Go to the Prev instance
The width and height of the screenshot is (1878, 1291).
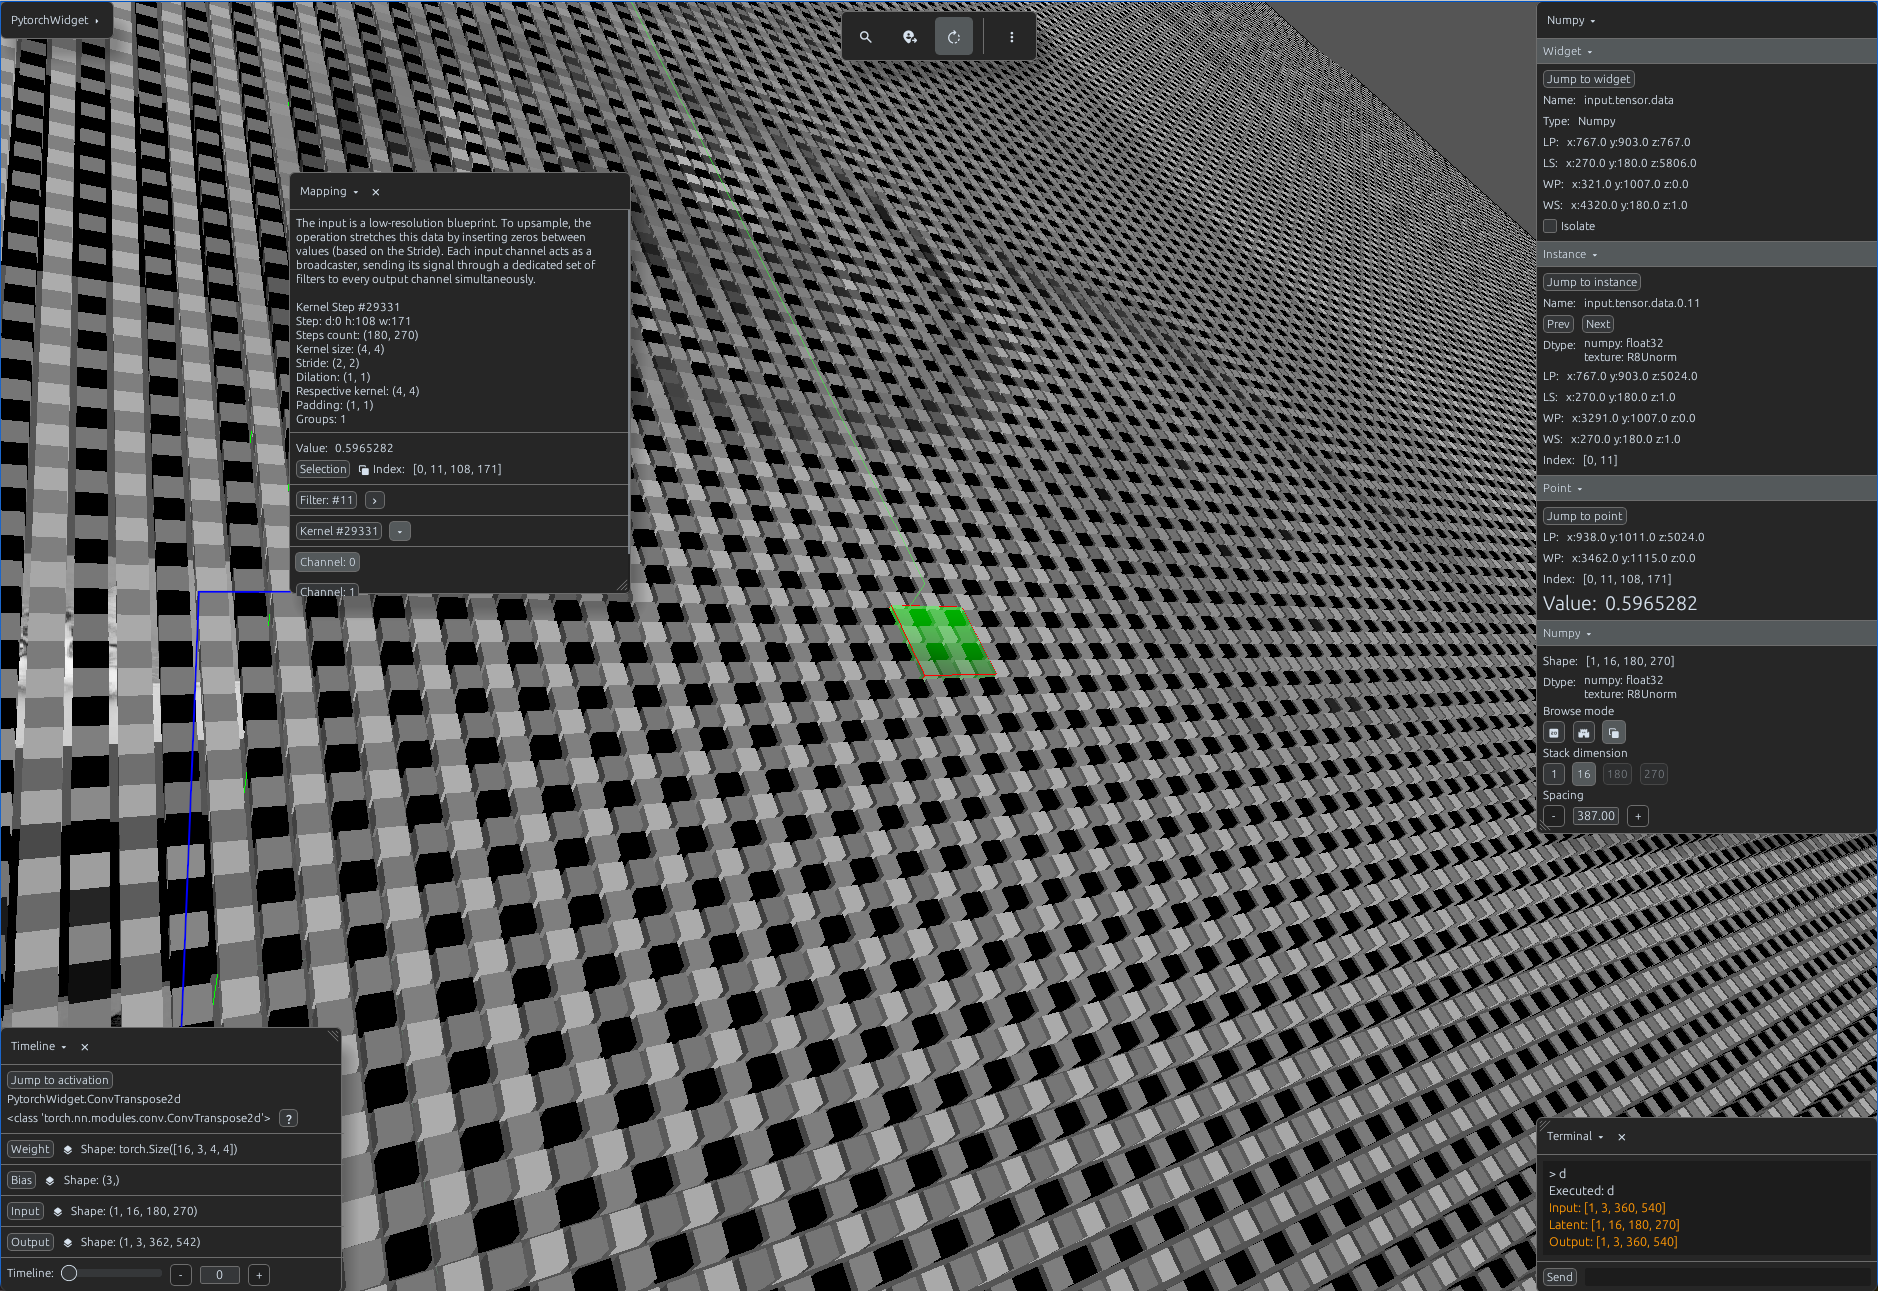[1558, 324]
